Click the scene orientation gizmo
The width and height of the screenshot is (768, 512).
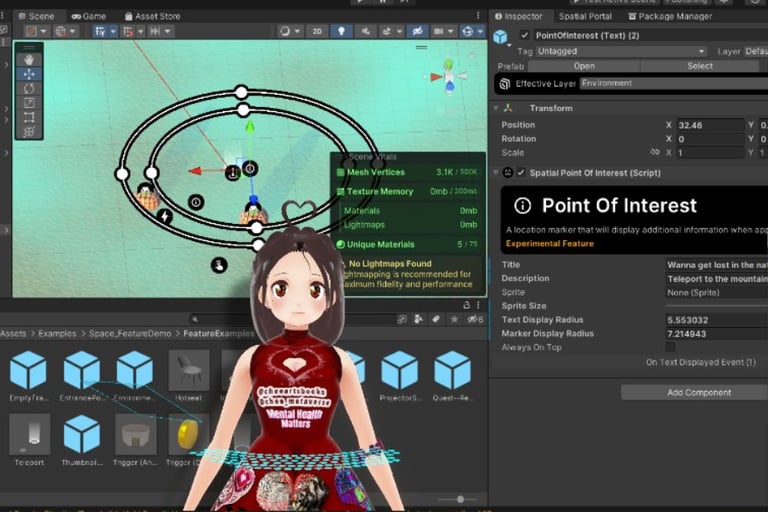click(449, 75)
